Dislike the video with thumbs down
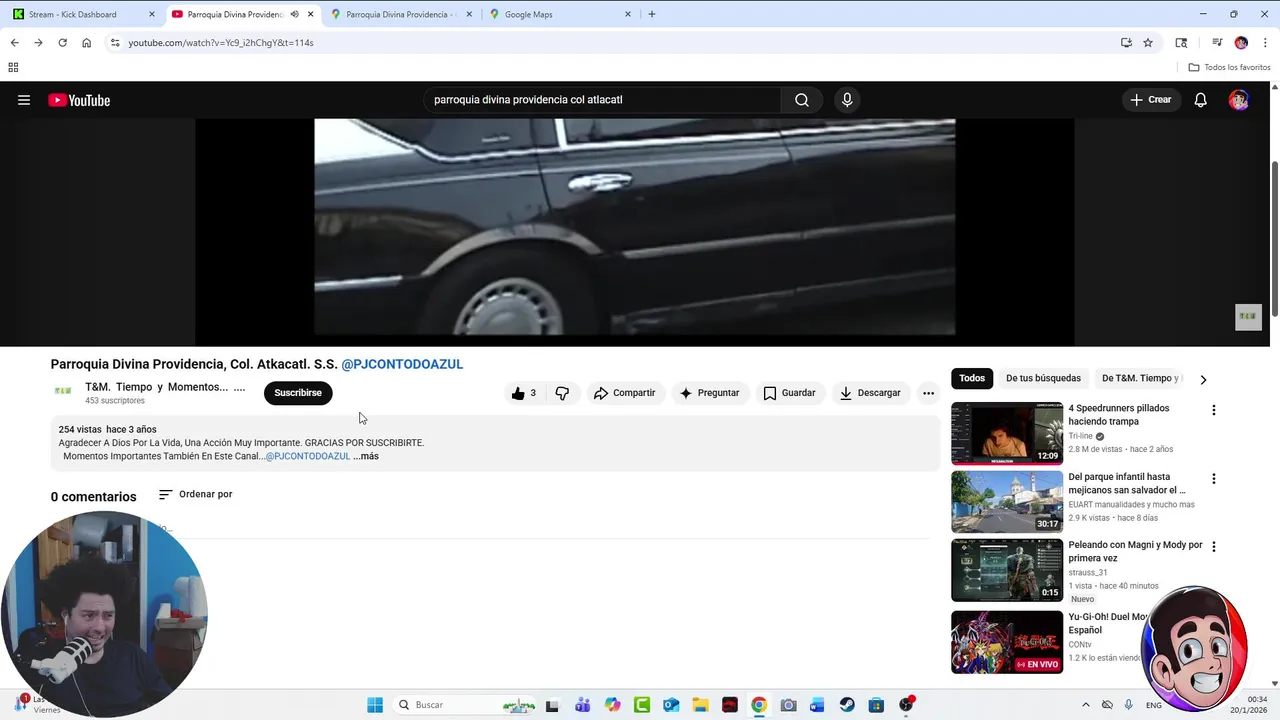The height and width of the screenshot is (720, 1280). (x=562, y=393)
